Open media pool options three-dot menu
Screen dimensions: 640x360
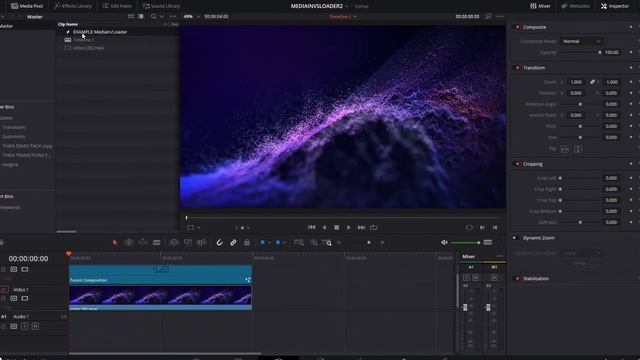(x=173, y=17)
